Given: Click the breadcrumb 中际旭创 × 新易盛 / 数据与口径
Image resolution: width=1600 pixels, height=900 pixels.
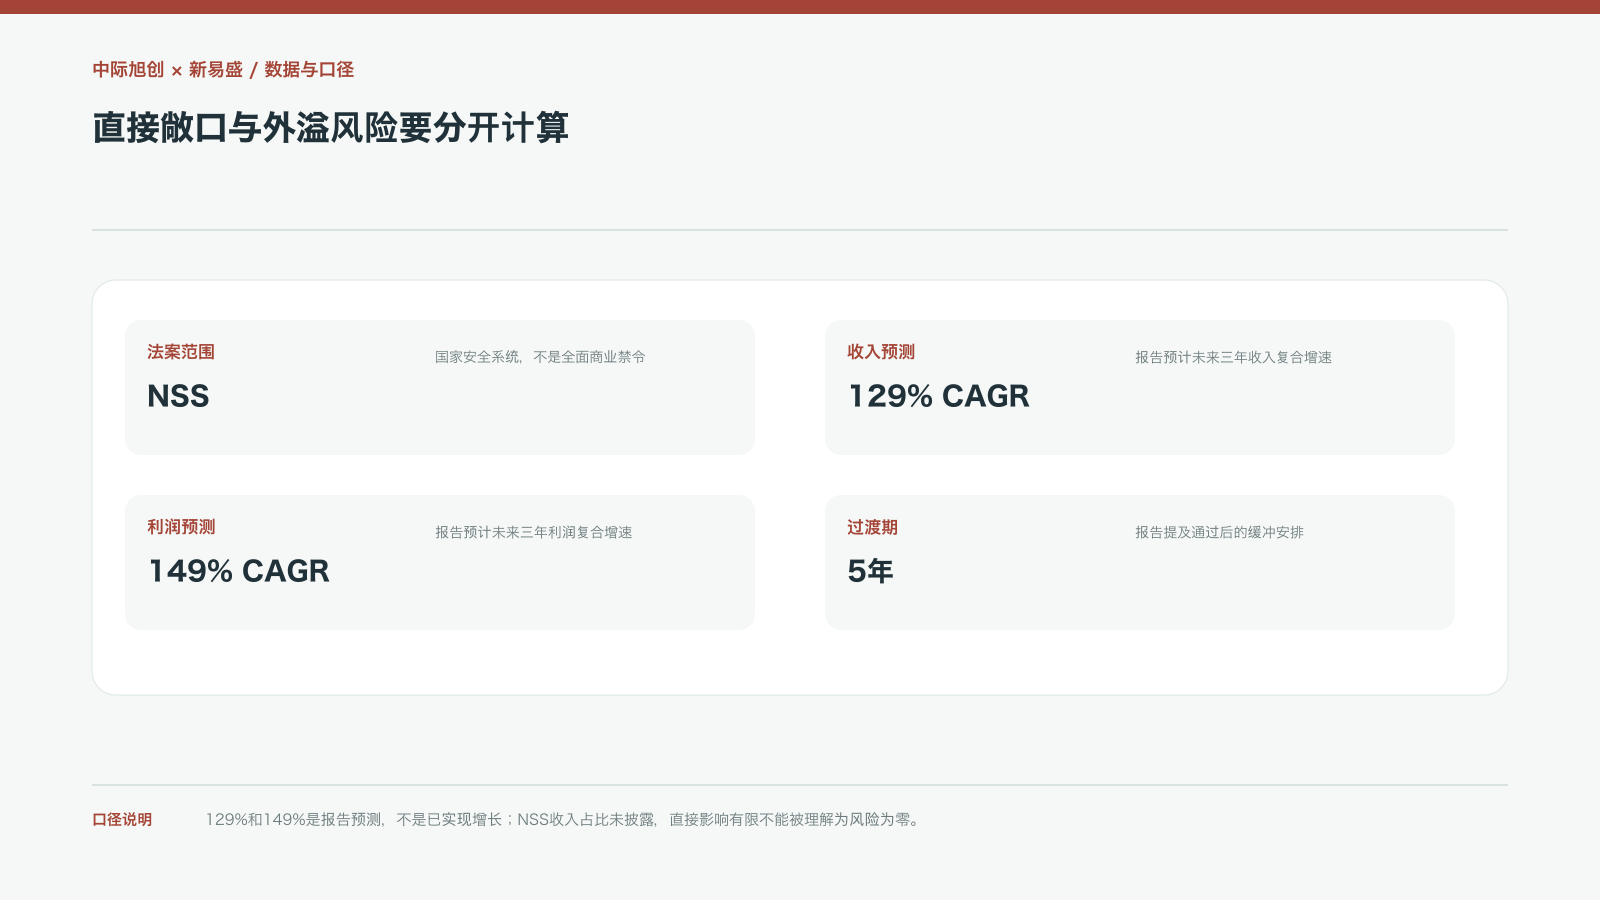Looking at the screenshot, I should point(223,70).
